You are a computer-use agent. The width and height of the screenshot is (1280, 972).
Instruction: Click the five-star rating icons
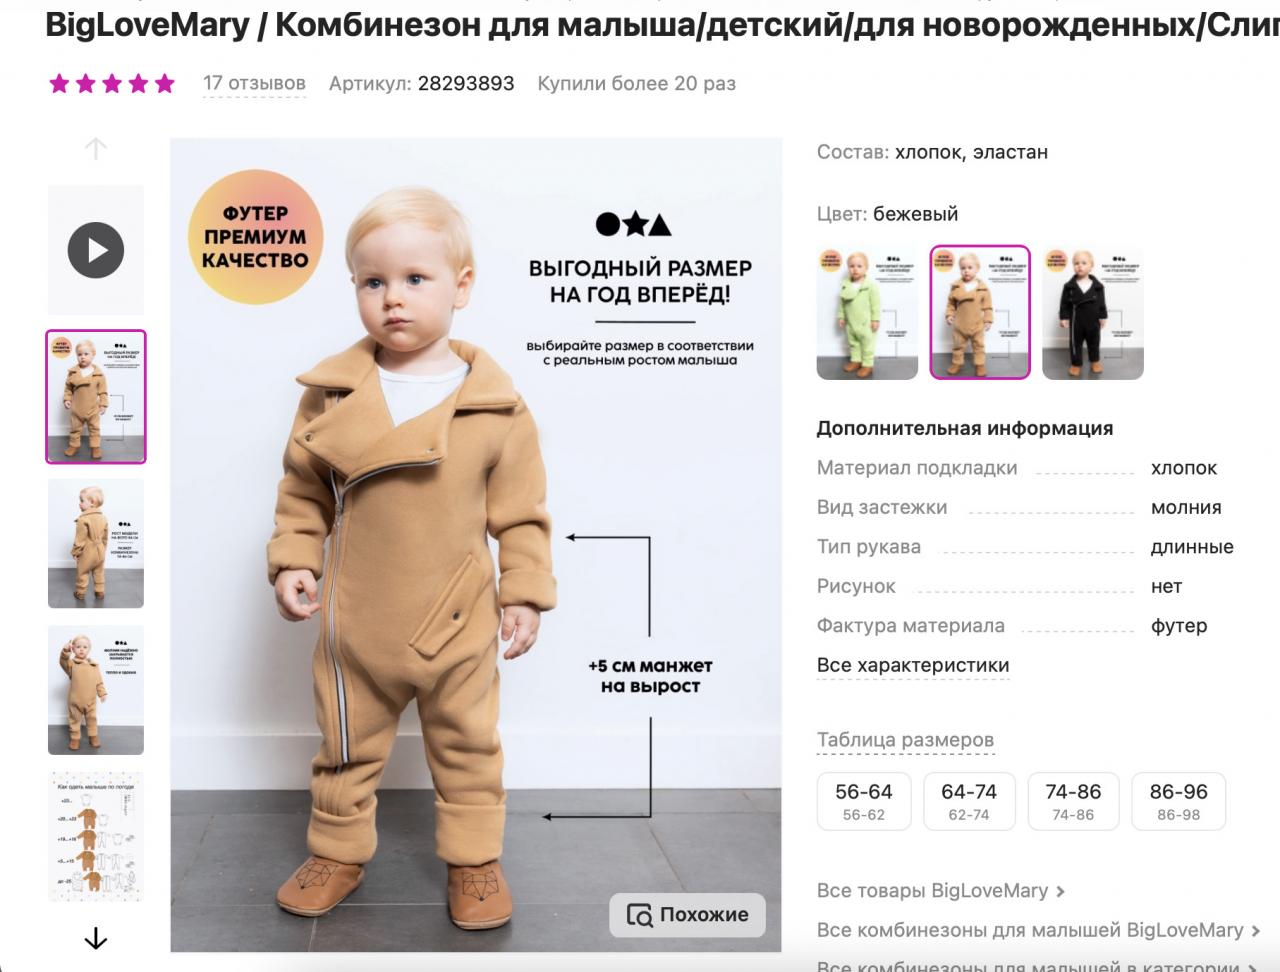[112, 84]
